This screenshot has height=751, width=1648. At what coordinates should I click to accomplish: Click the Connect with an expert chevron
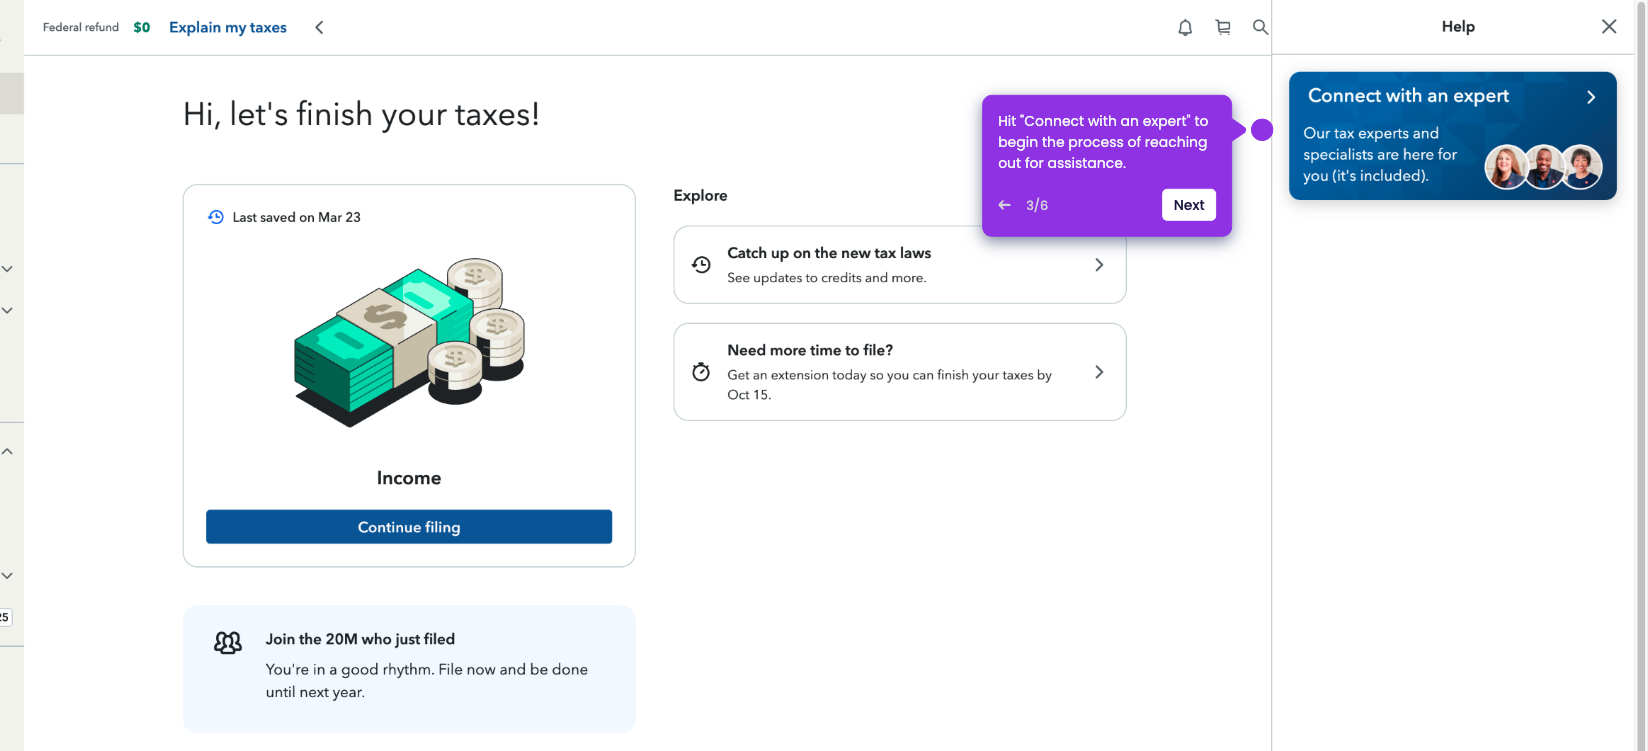[x=1591, y=97]
